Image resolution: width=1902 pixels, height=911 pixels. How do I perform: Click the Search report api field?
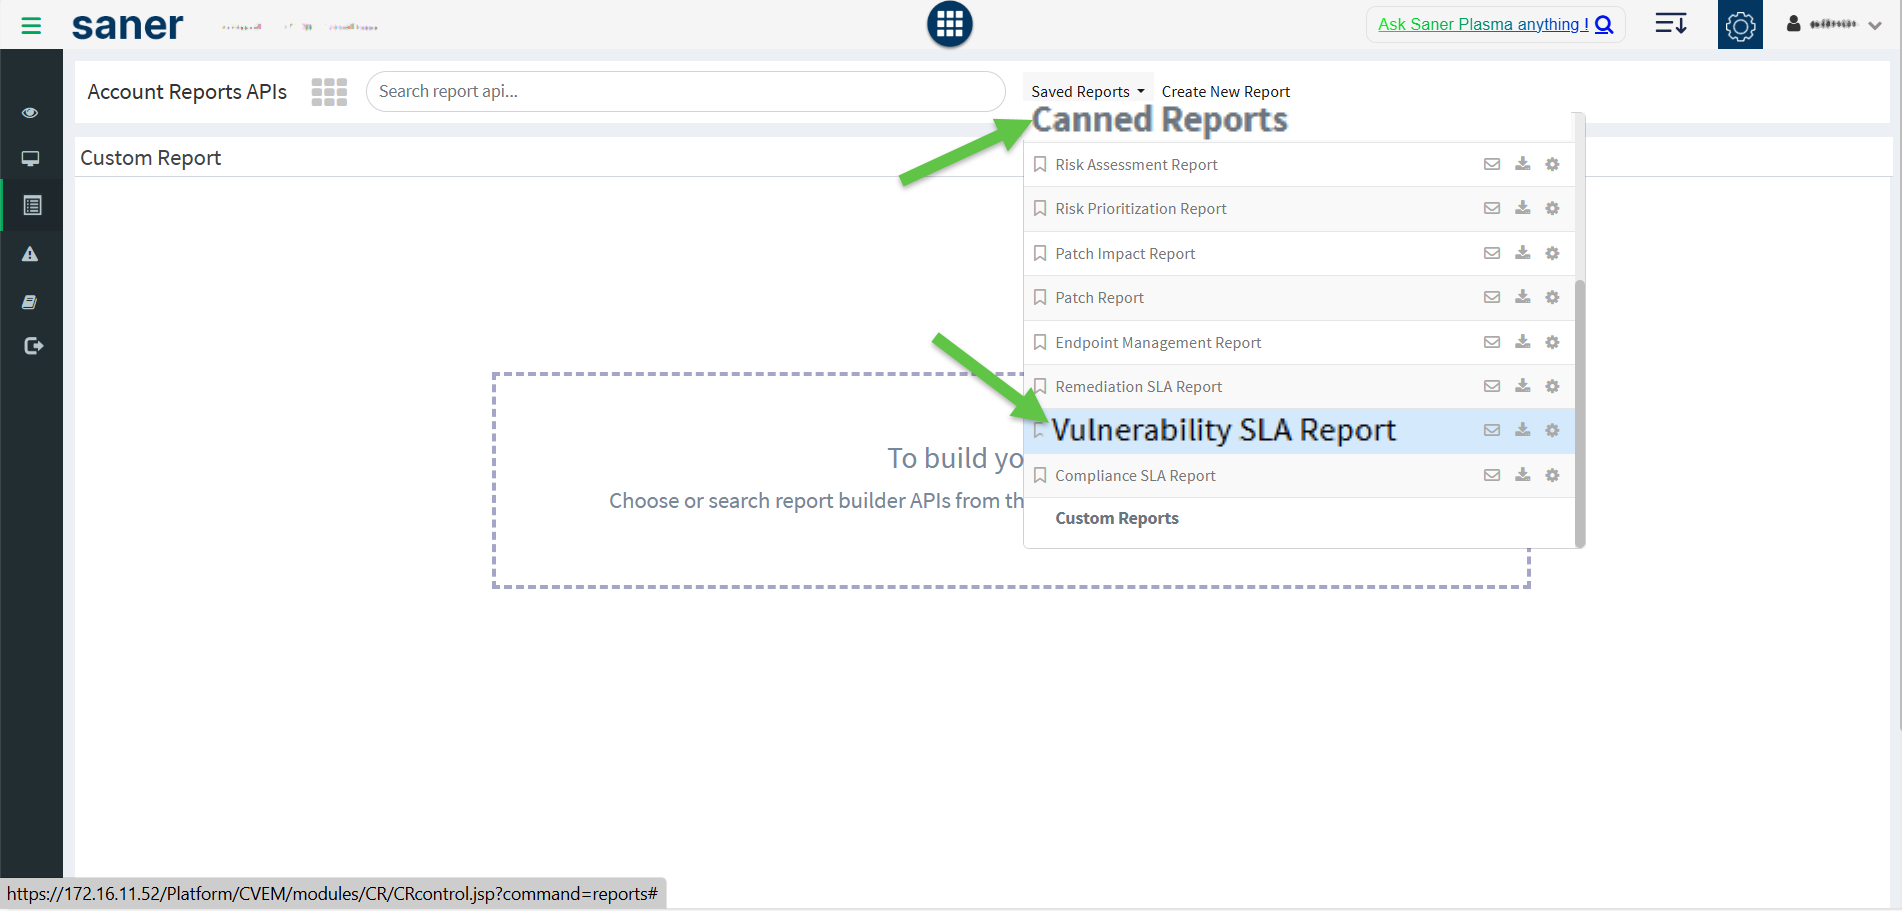pyautogui.click(x=685, y=92)
